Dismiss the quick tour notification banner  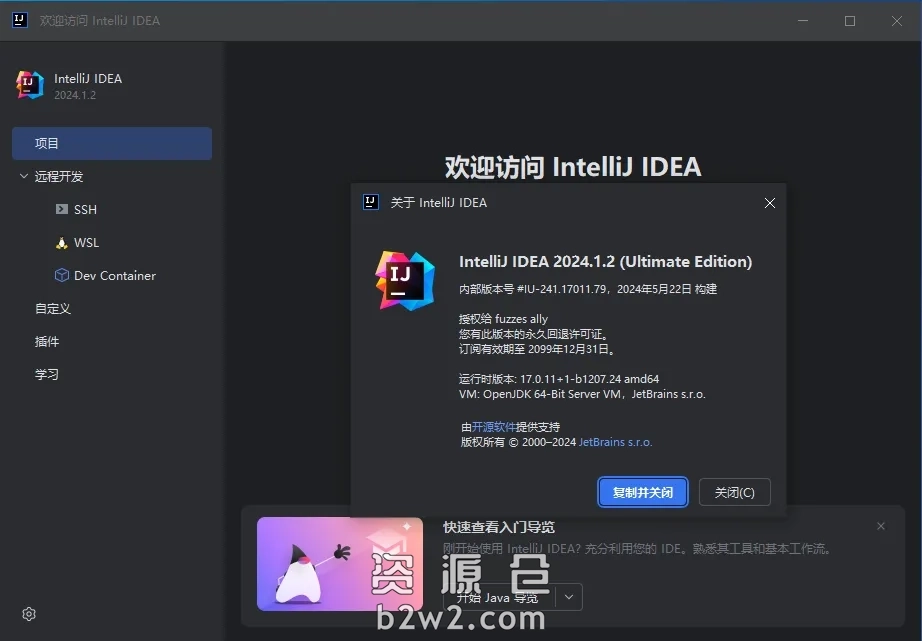click(881, 526)
